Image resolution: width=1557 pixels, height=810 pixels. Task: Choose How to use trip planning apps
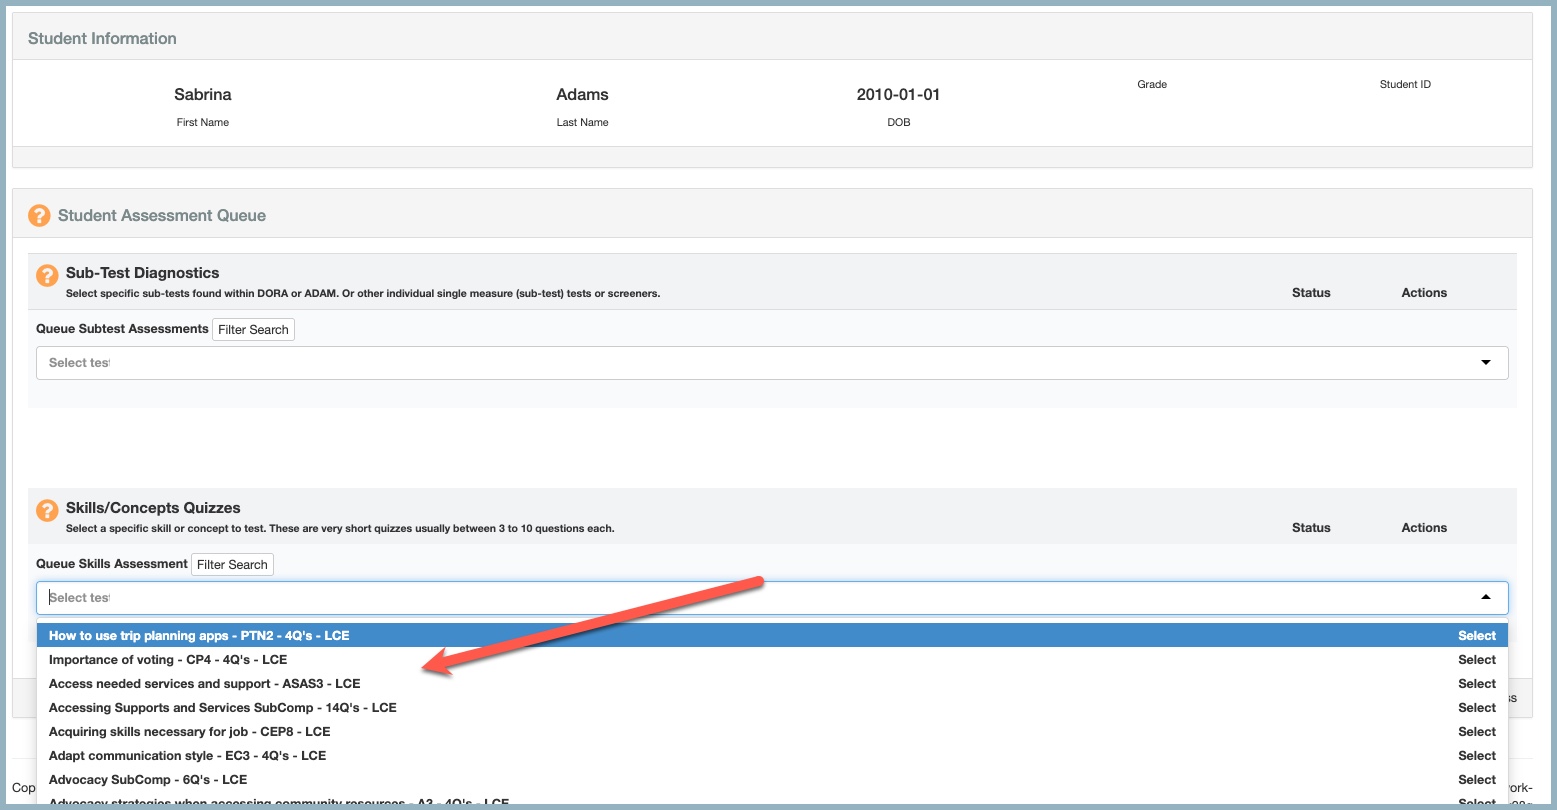199,636
